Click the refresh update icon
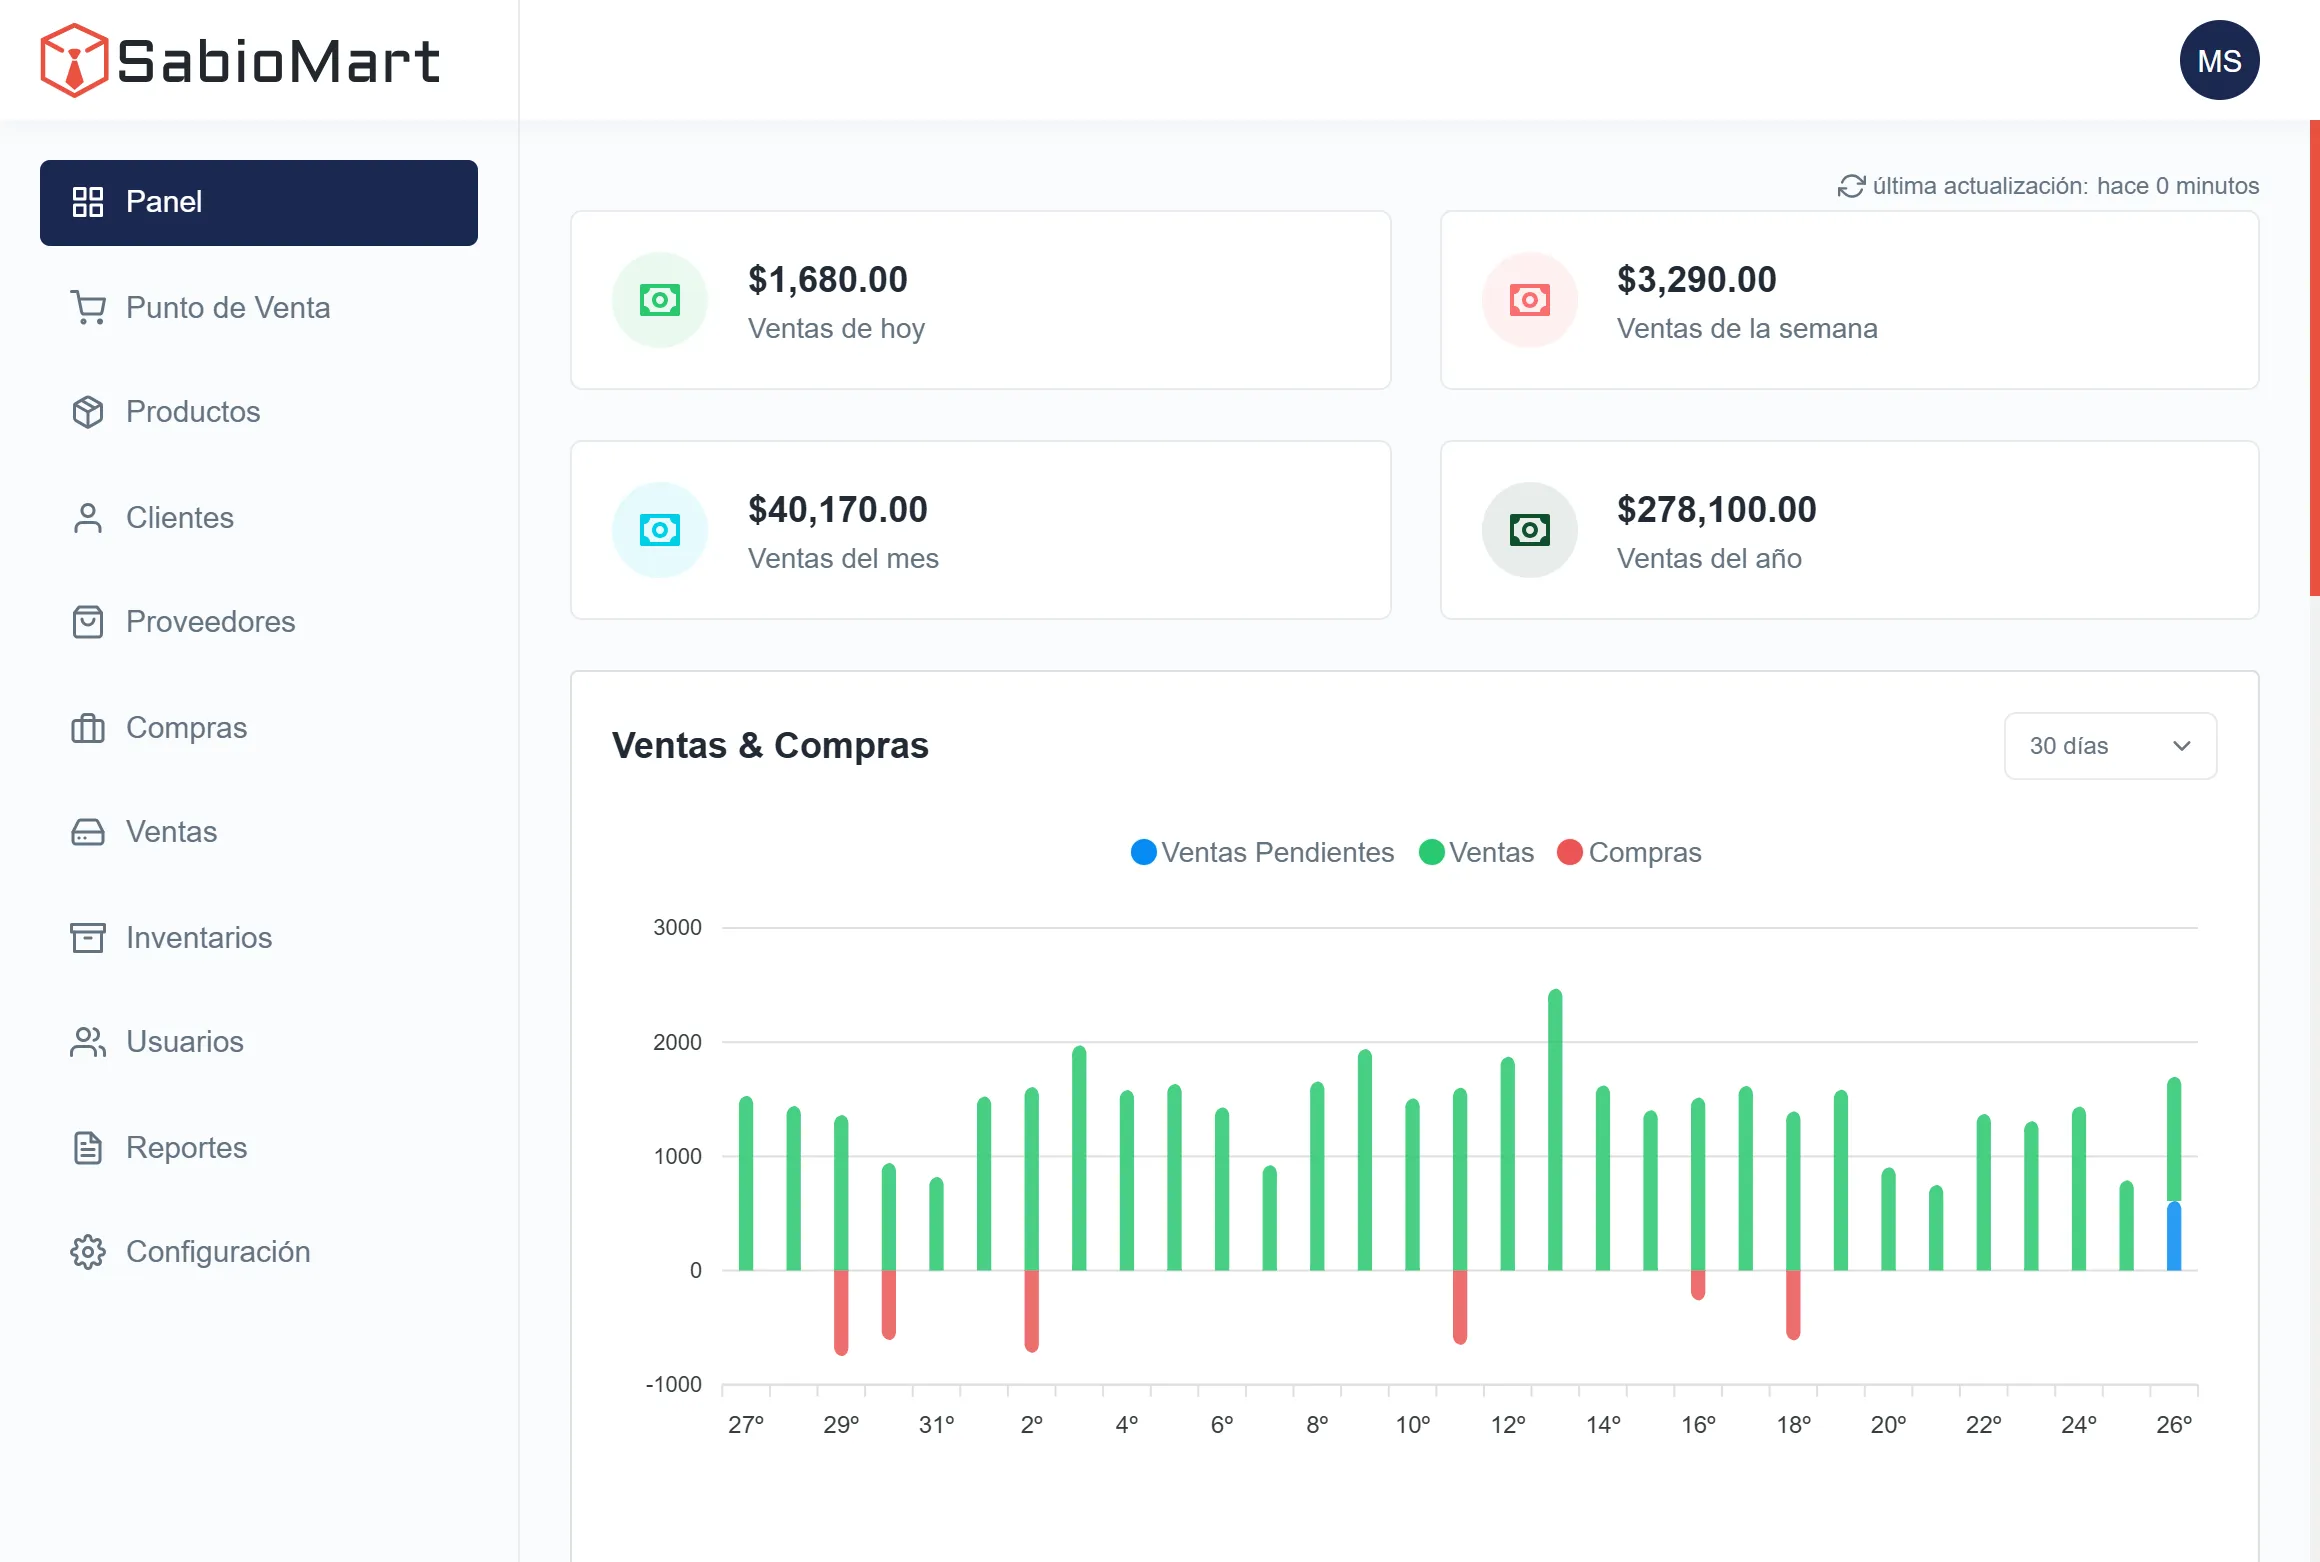The width and height of the screenshot is (2320, 1562). click(x=1851, y=186)
